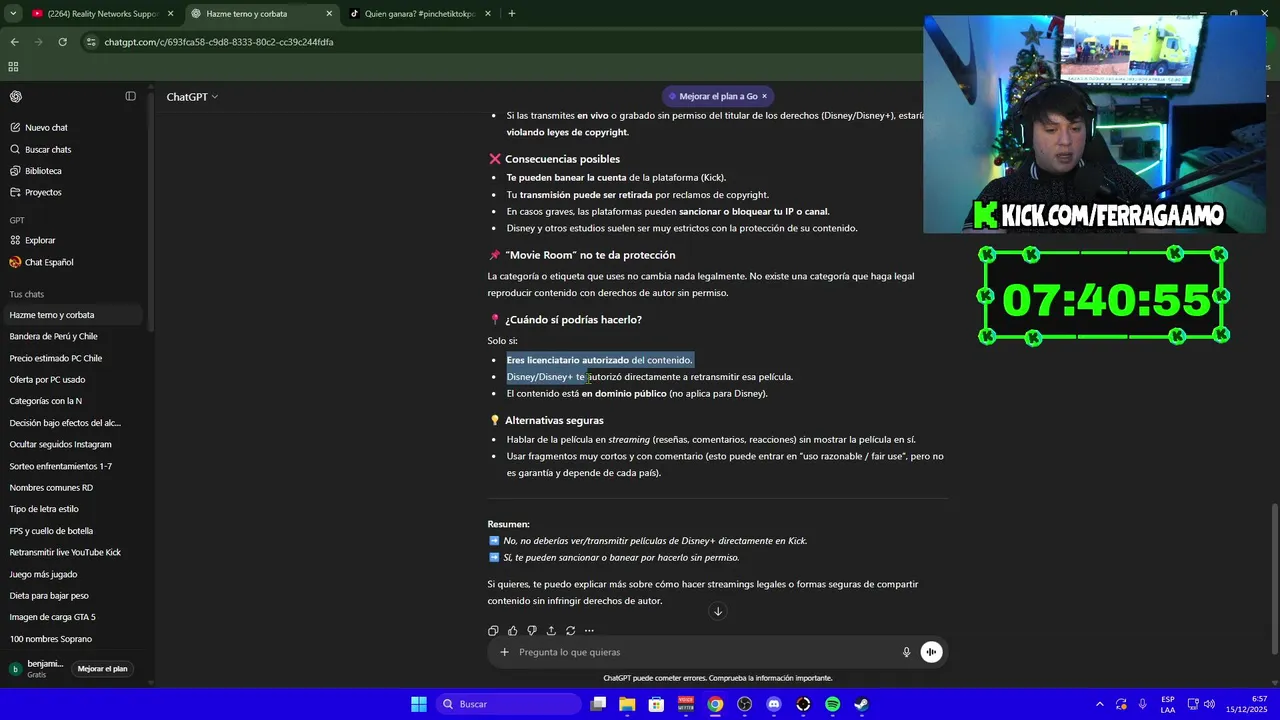Viewport: 1280px width, 720px height.
Task: Open Discord from the taskbar
Action: 773,704
